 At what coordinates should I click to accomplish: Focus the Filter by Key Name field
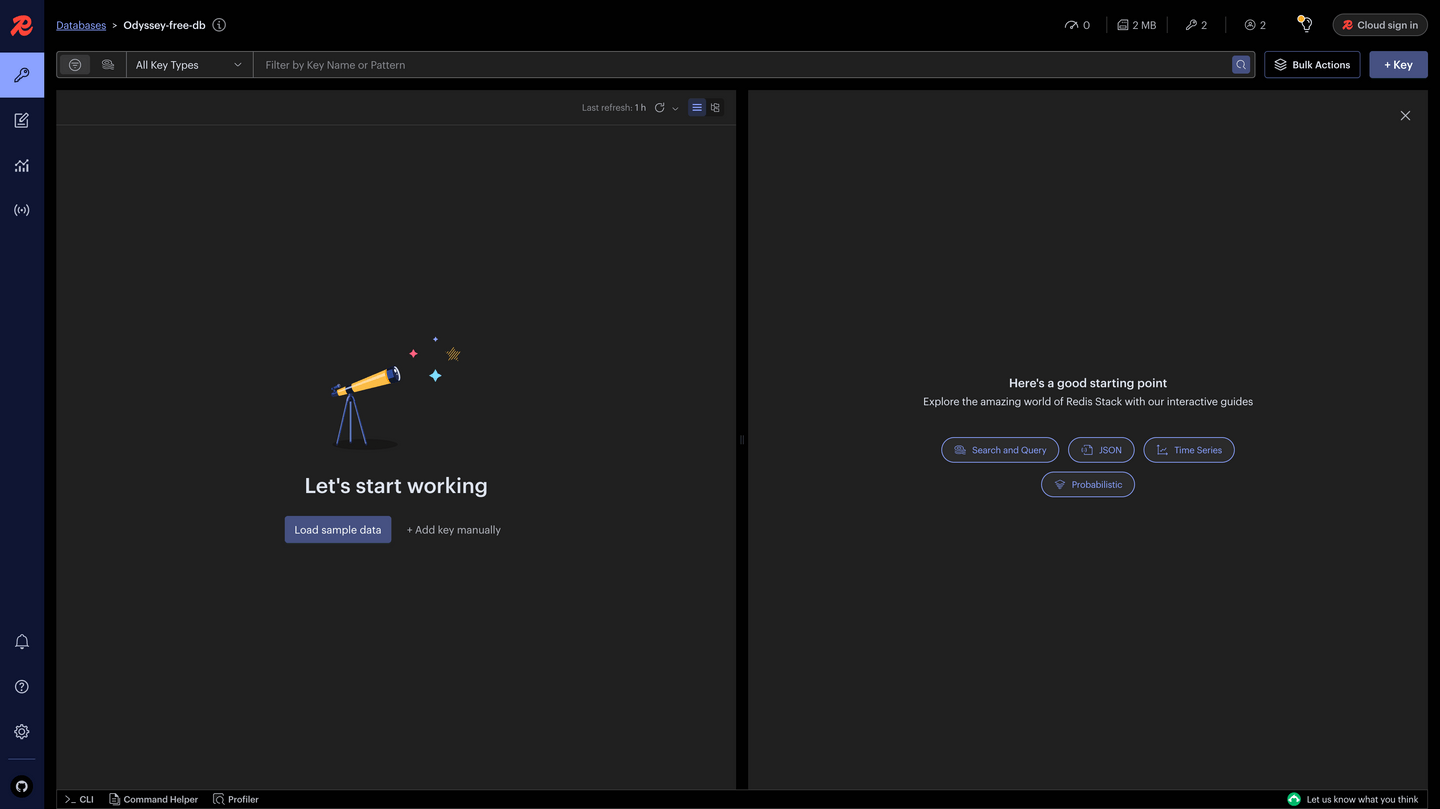tap(740, 65)
